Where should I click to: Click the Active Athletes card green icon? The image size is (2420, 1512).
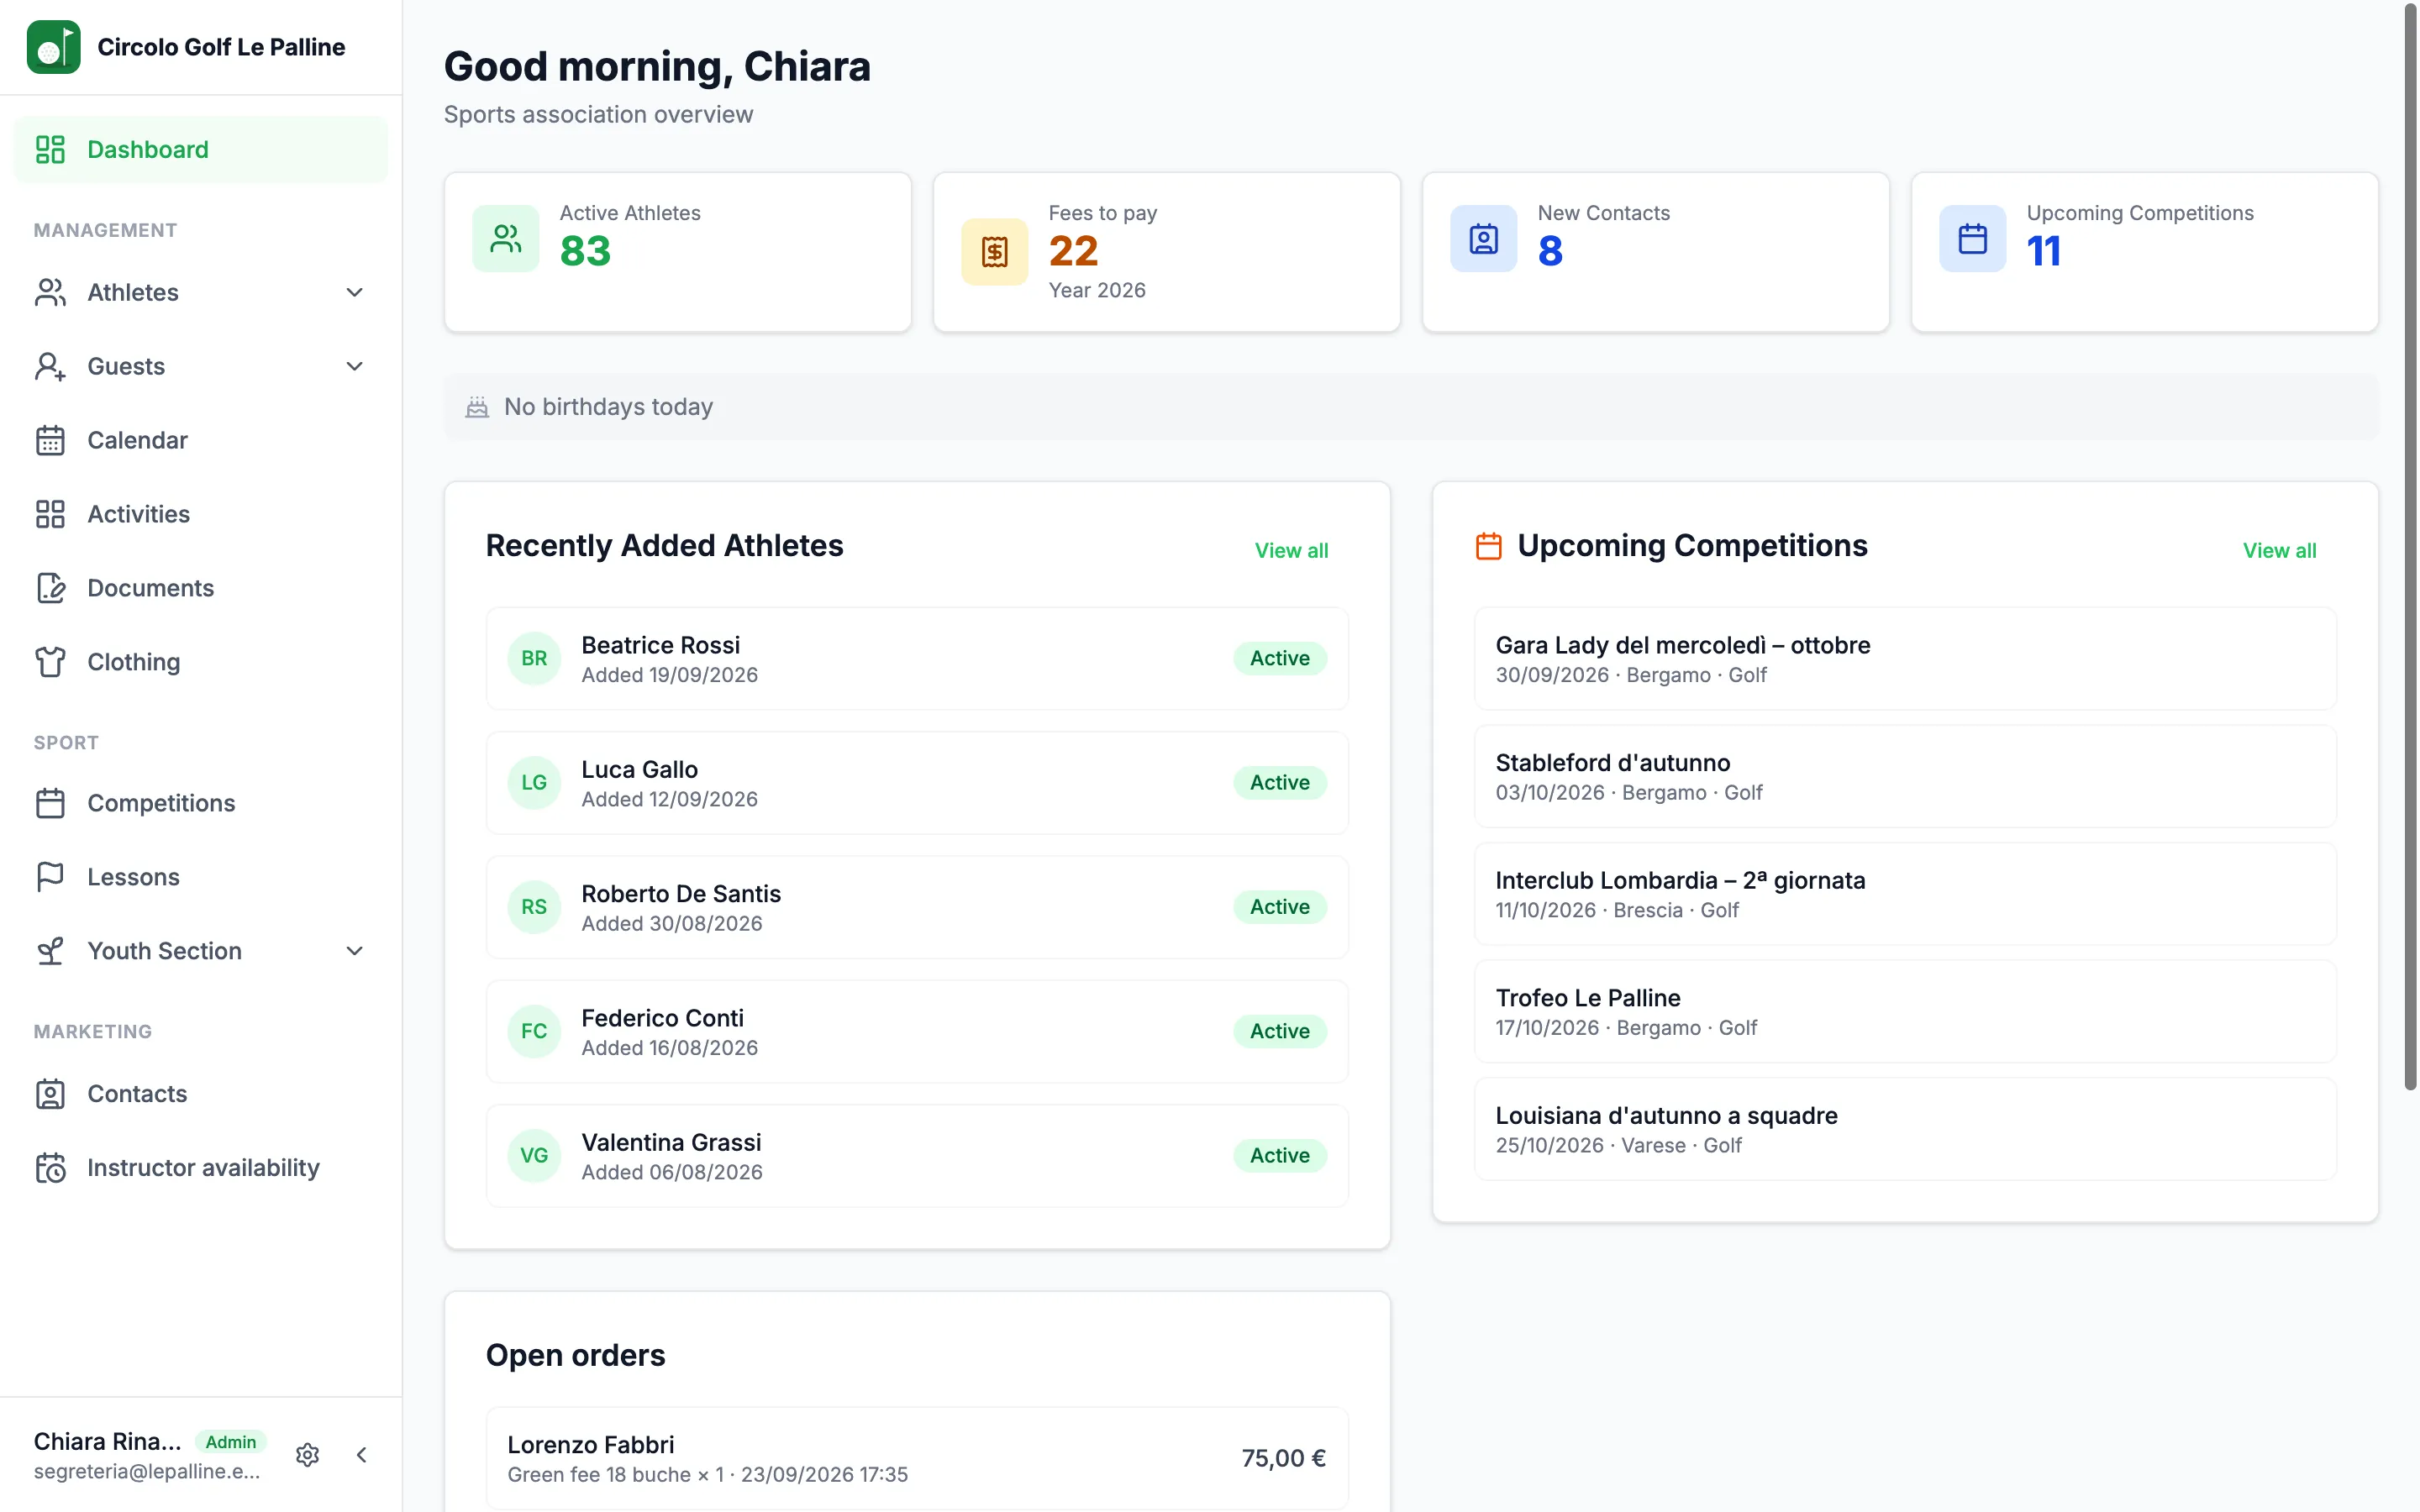tap(506, 238)
